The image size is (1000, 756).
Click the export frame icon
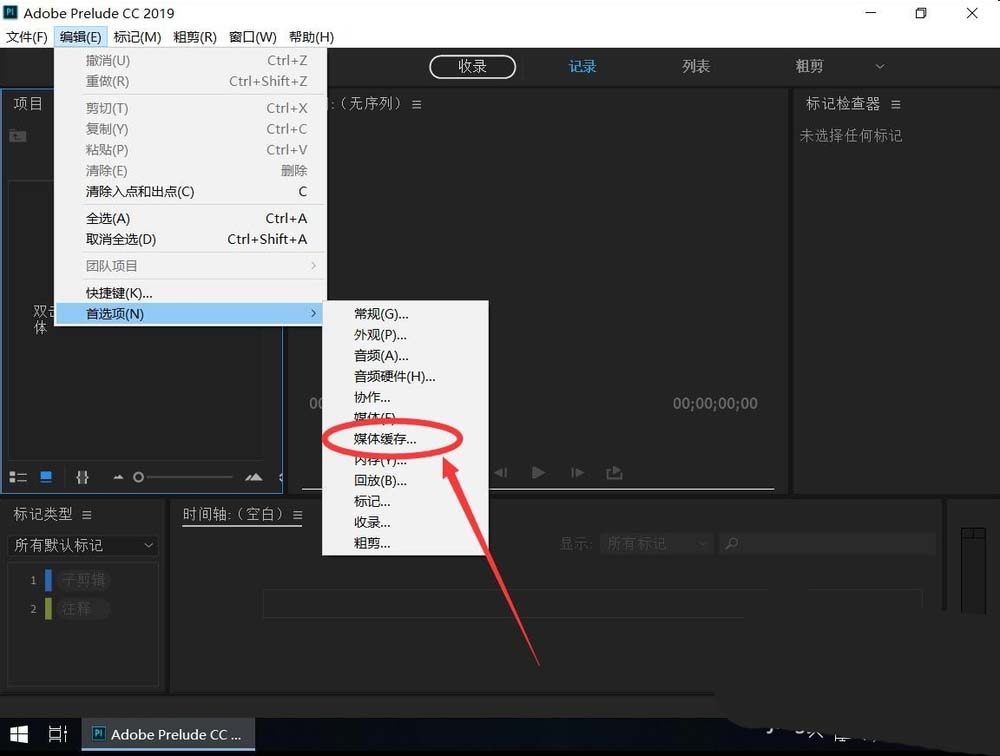tap(614, 473)
